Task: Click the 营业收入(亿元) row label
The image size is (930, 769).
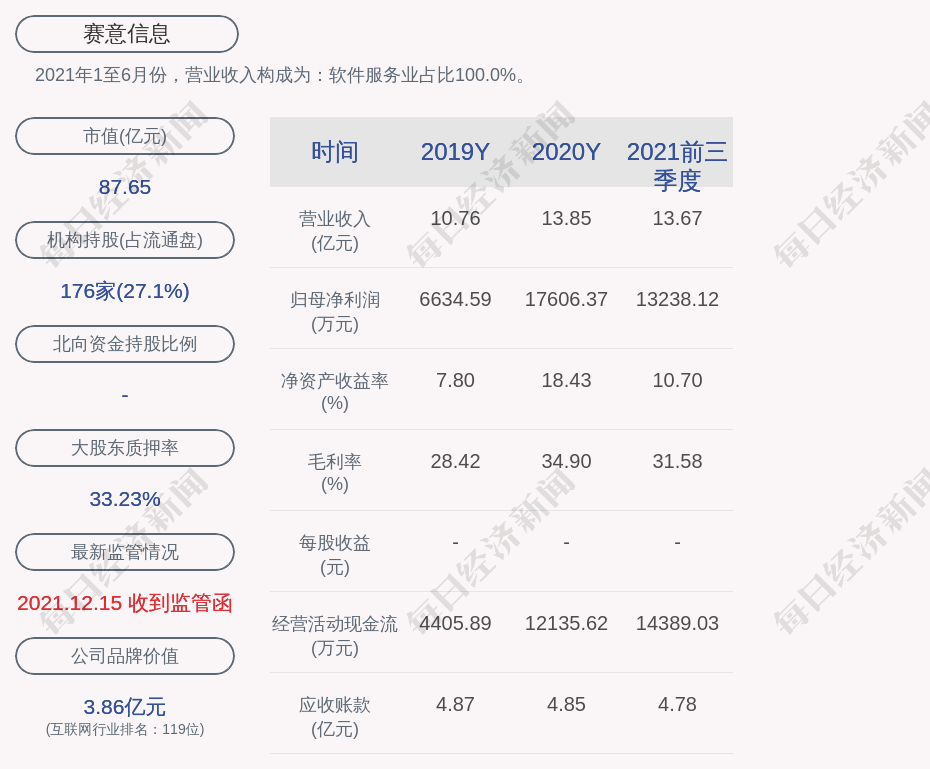Action: coord(335,231)
